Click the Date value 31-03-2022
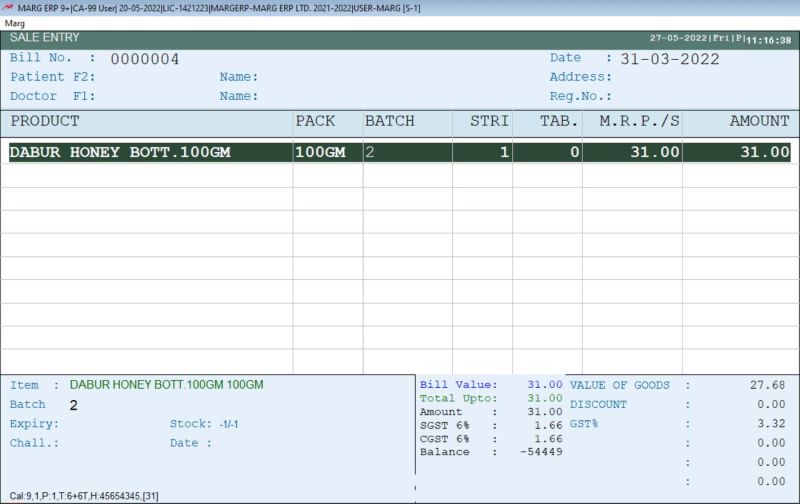Viewport: 800px width, 504px height. (x=669, y=59)
